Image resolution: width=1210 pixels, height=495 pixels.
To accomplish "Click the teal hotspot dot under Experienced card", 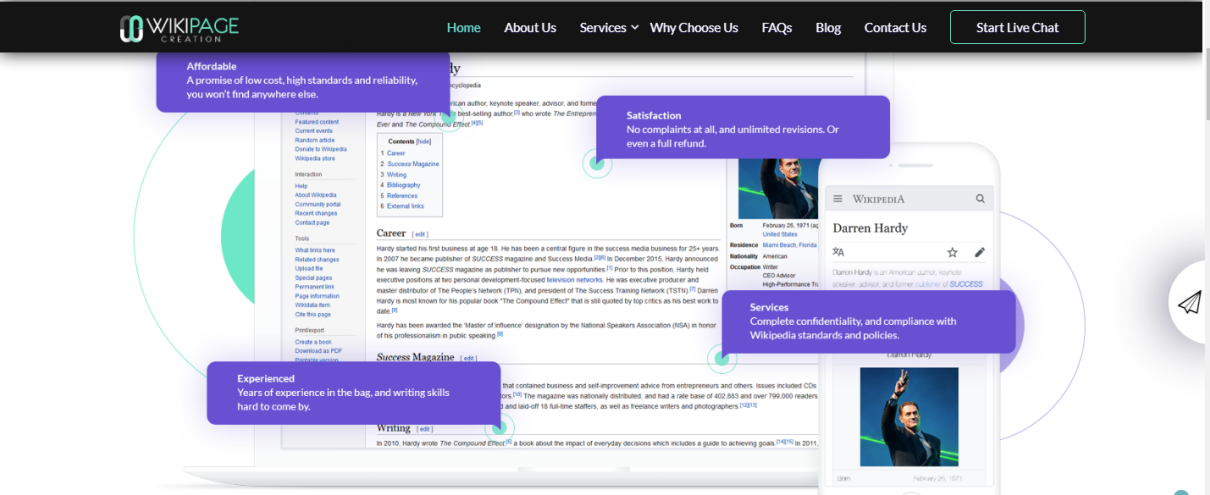I will 499,429.
